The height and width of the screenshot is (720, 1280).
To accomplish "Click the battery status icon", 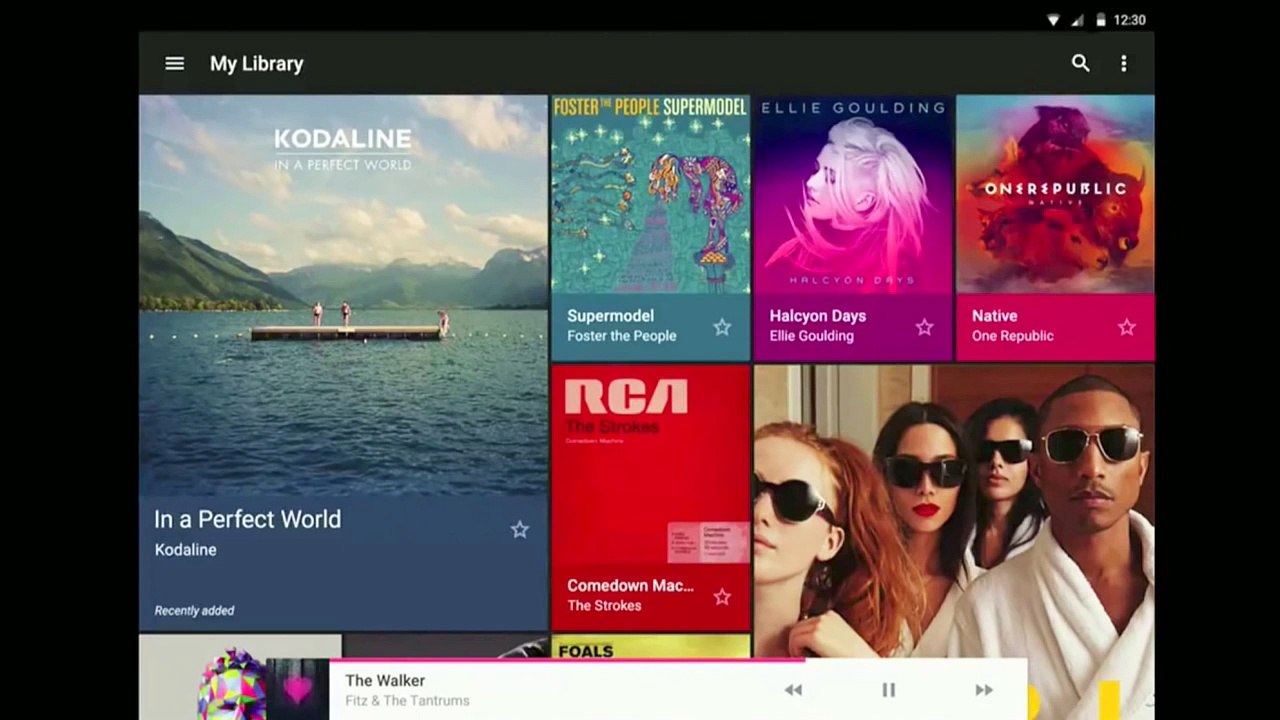I will [1101, 20].
